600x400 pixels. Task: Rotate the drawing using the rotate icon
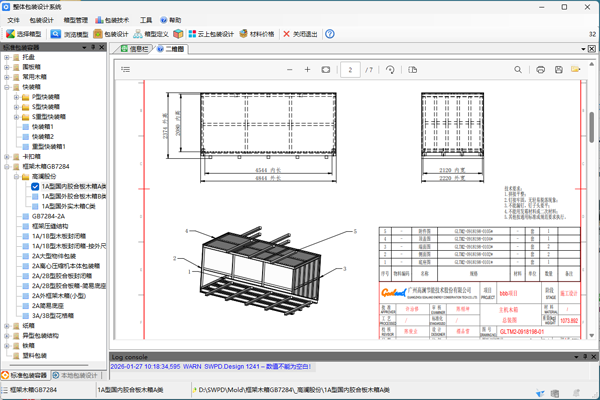(x=390, y=70)
